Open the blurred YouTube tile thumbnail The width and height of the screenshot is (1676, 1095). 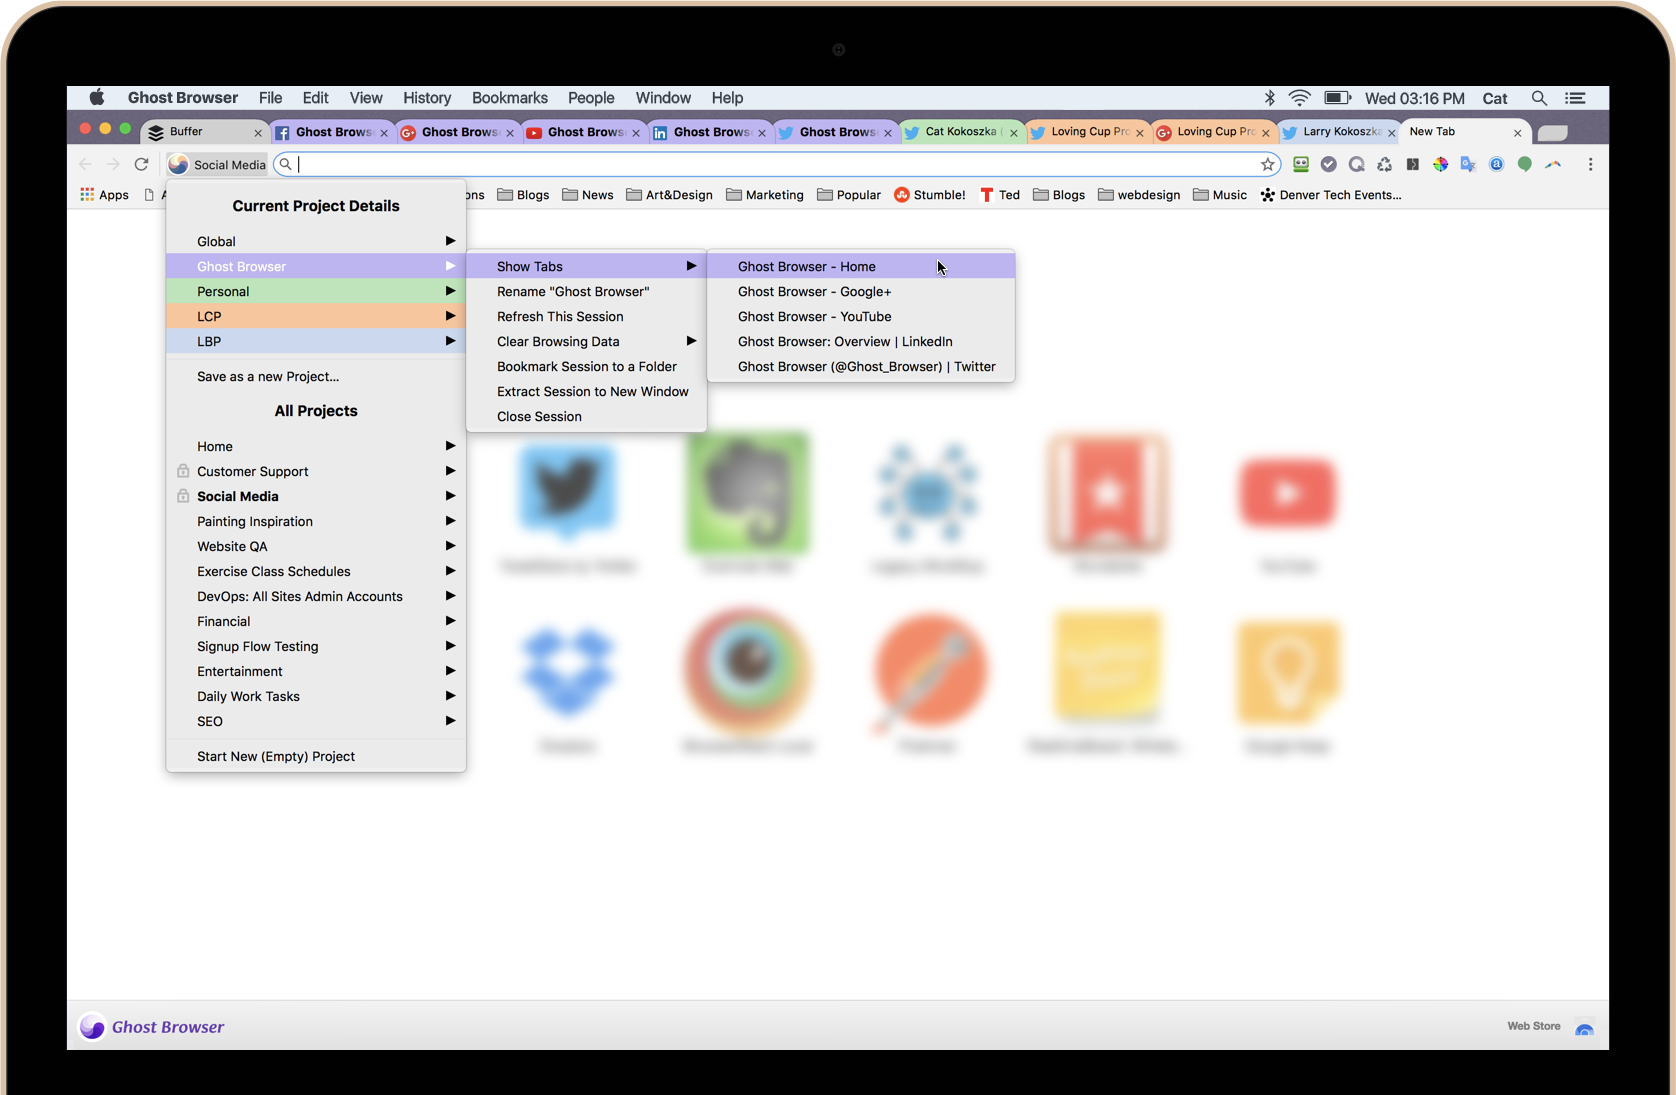tap(1287, 492)
